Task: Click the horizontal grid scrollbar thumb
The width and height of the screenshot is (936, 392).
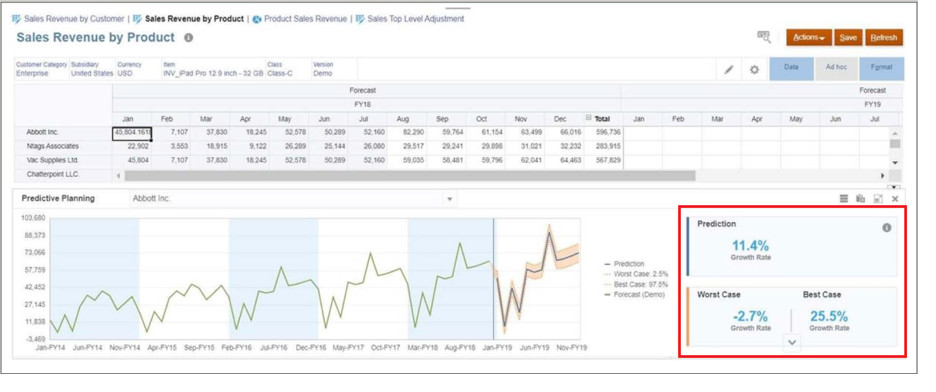Action: coord(410,176)
